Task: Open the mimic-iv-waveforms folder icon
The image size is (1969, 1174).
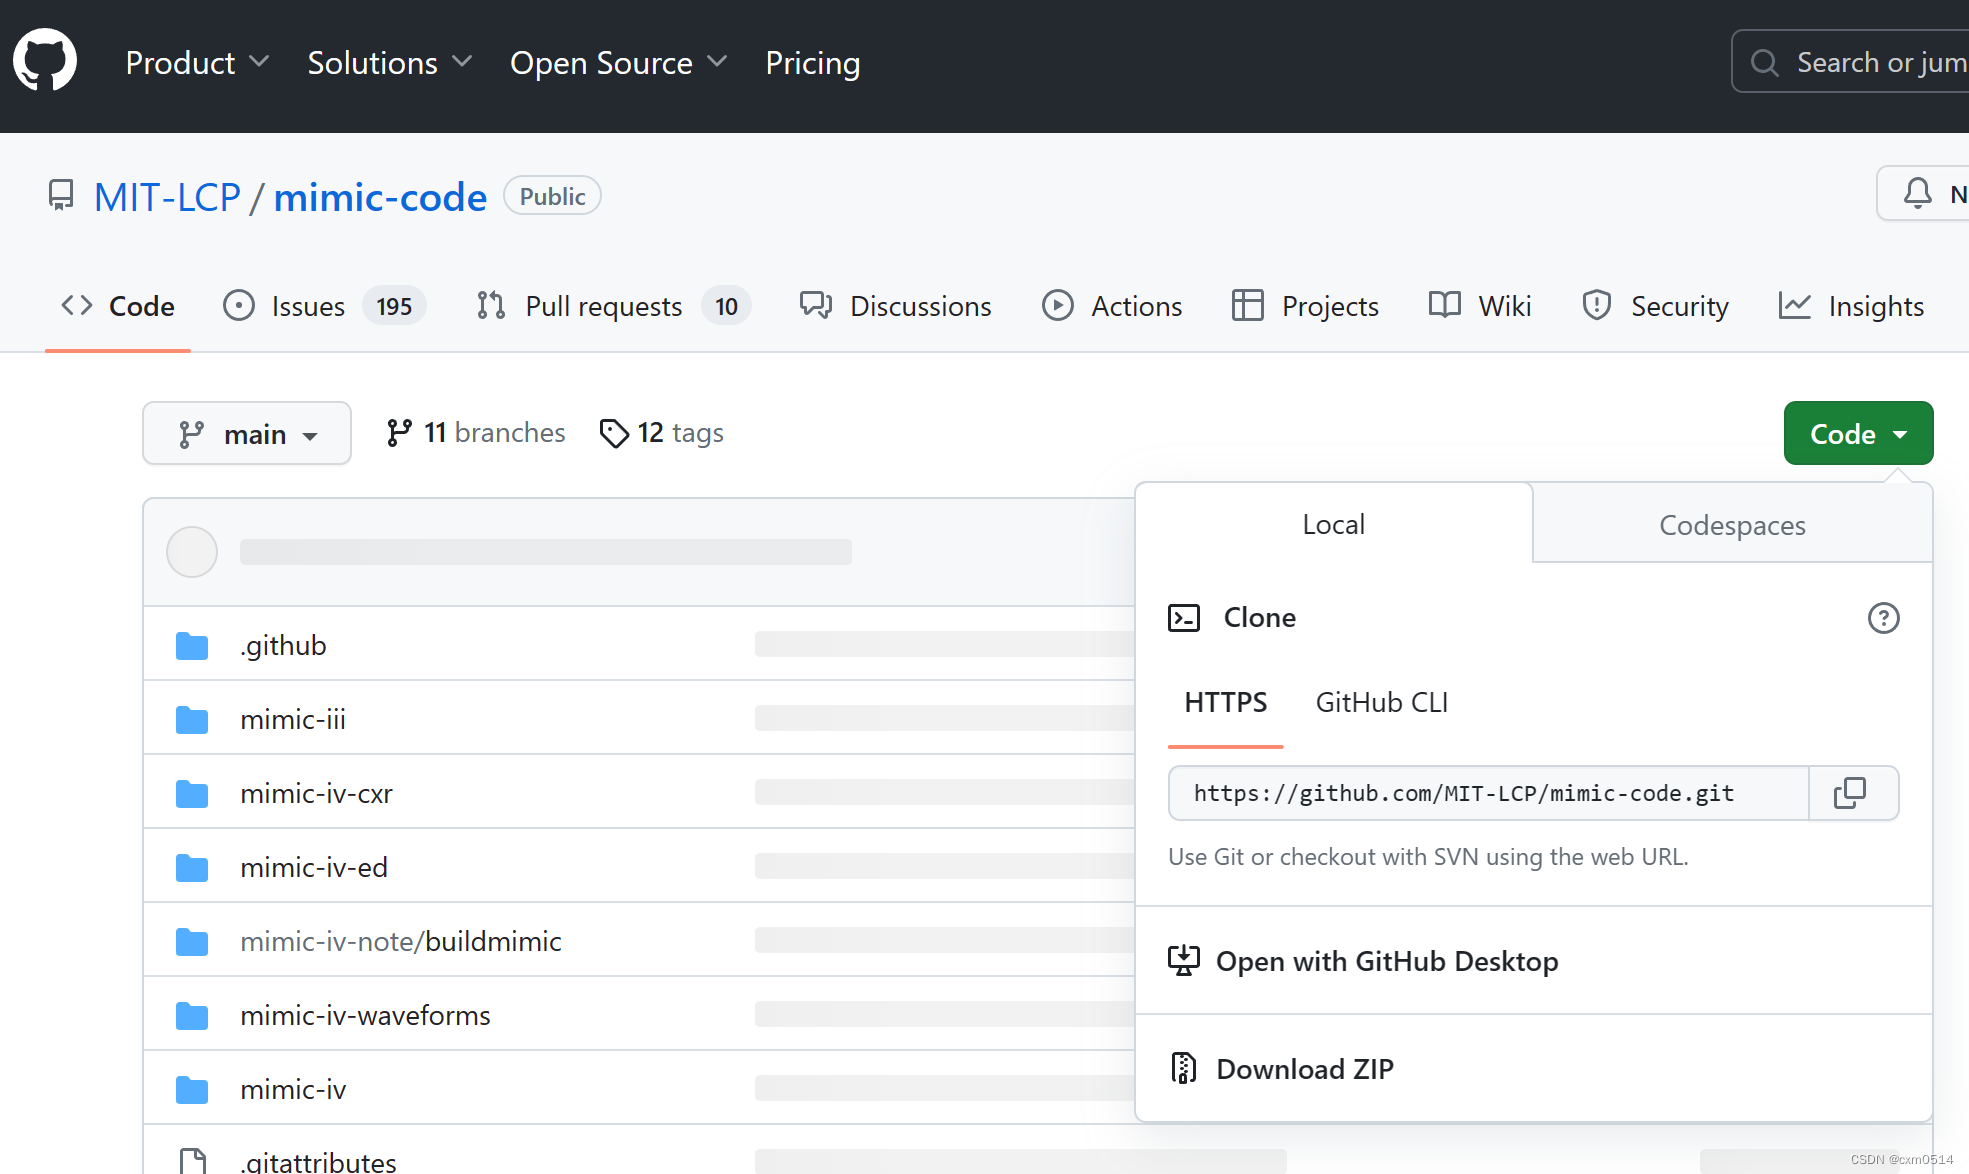Action: click(192, 1016)
